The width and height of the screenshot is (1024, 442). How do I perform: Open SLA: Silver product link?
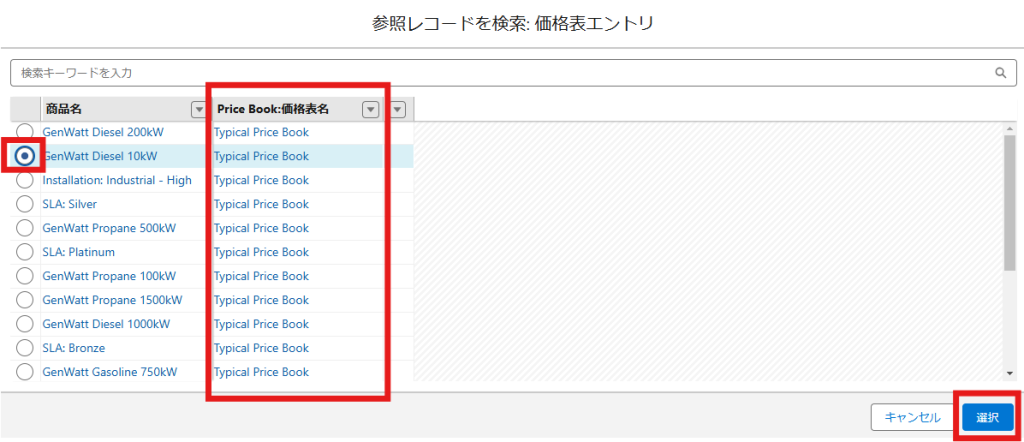click(x=69, y=204)
